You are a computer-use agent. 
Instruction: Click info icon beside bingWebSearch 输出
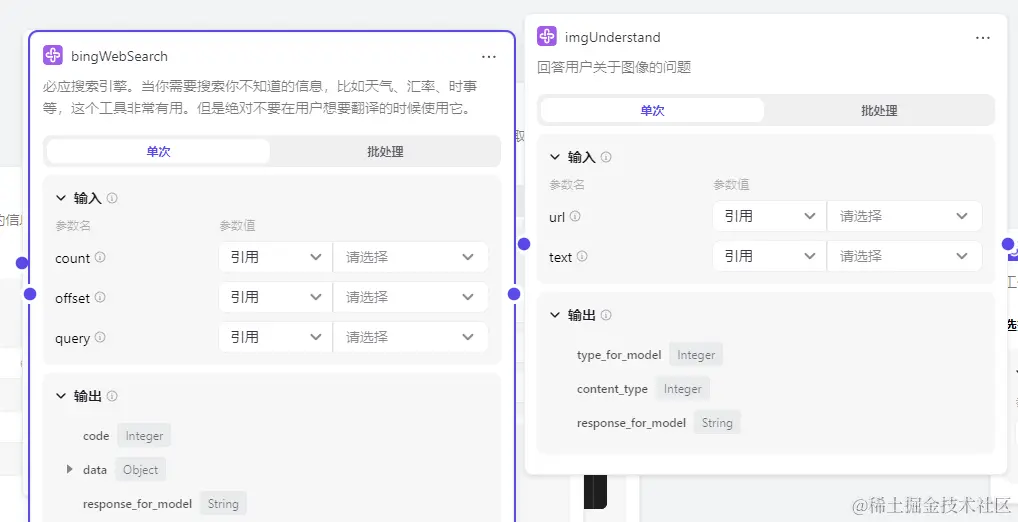pyautogui.click(x=112, y=395)
